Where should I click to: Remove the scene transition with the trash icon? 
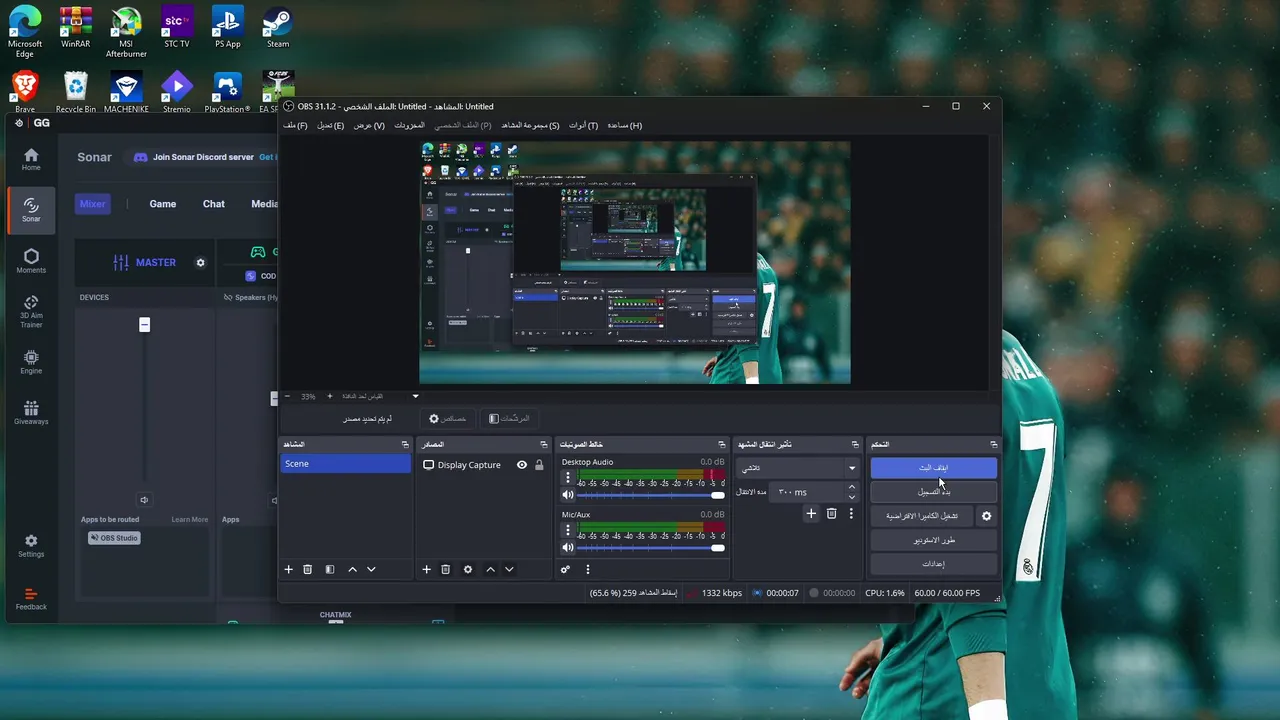click(x=831, y=513)
